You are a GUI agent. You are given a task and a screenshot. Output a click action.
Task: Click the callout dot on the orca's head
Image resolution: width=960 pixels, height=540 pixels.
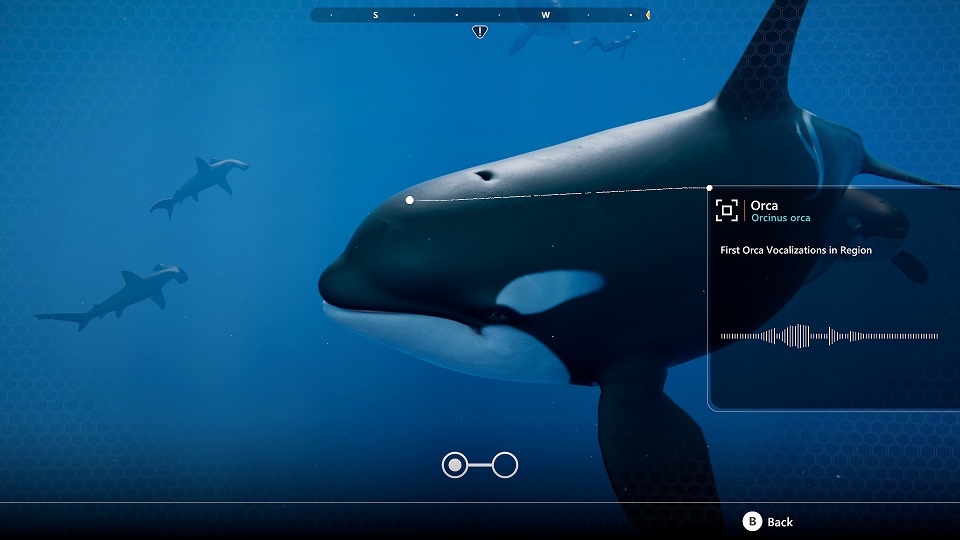pos(410,200)
